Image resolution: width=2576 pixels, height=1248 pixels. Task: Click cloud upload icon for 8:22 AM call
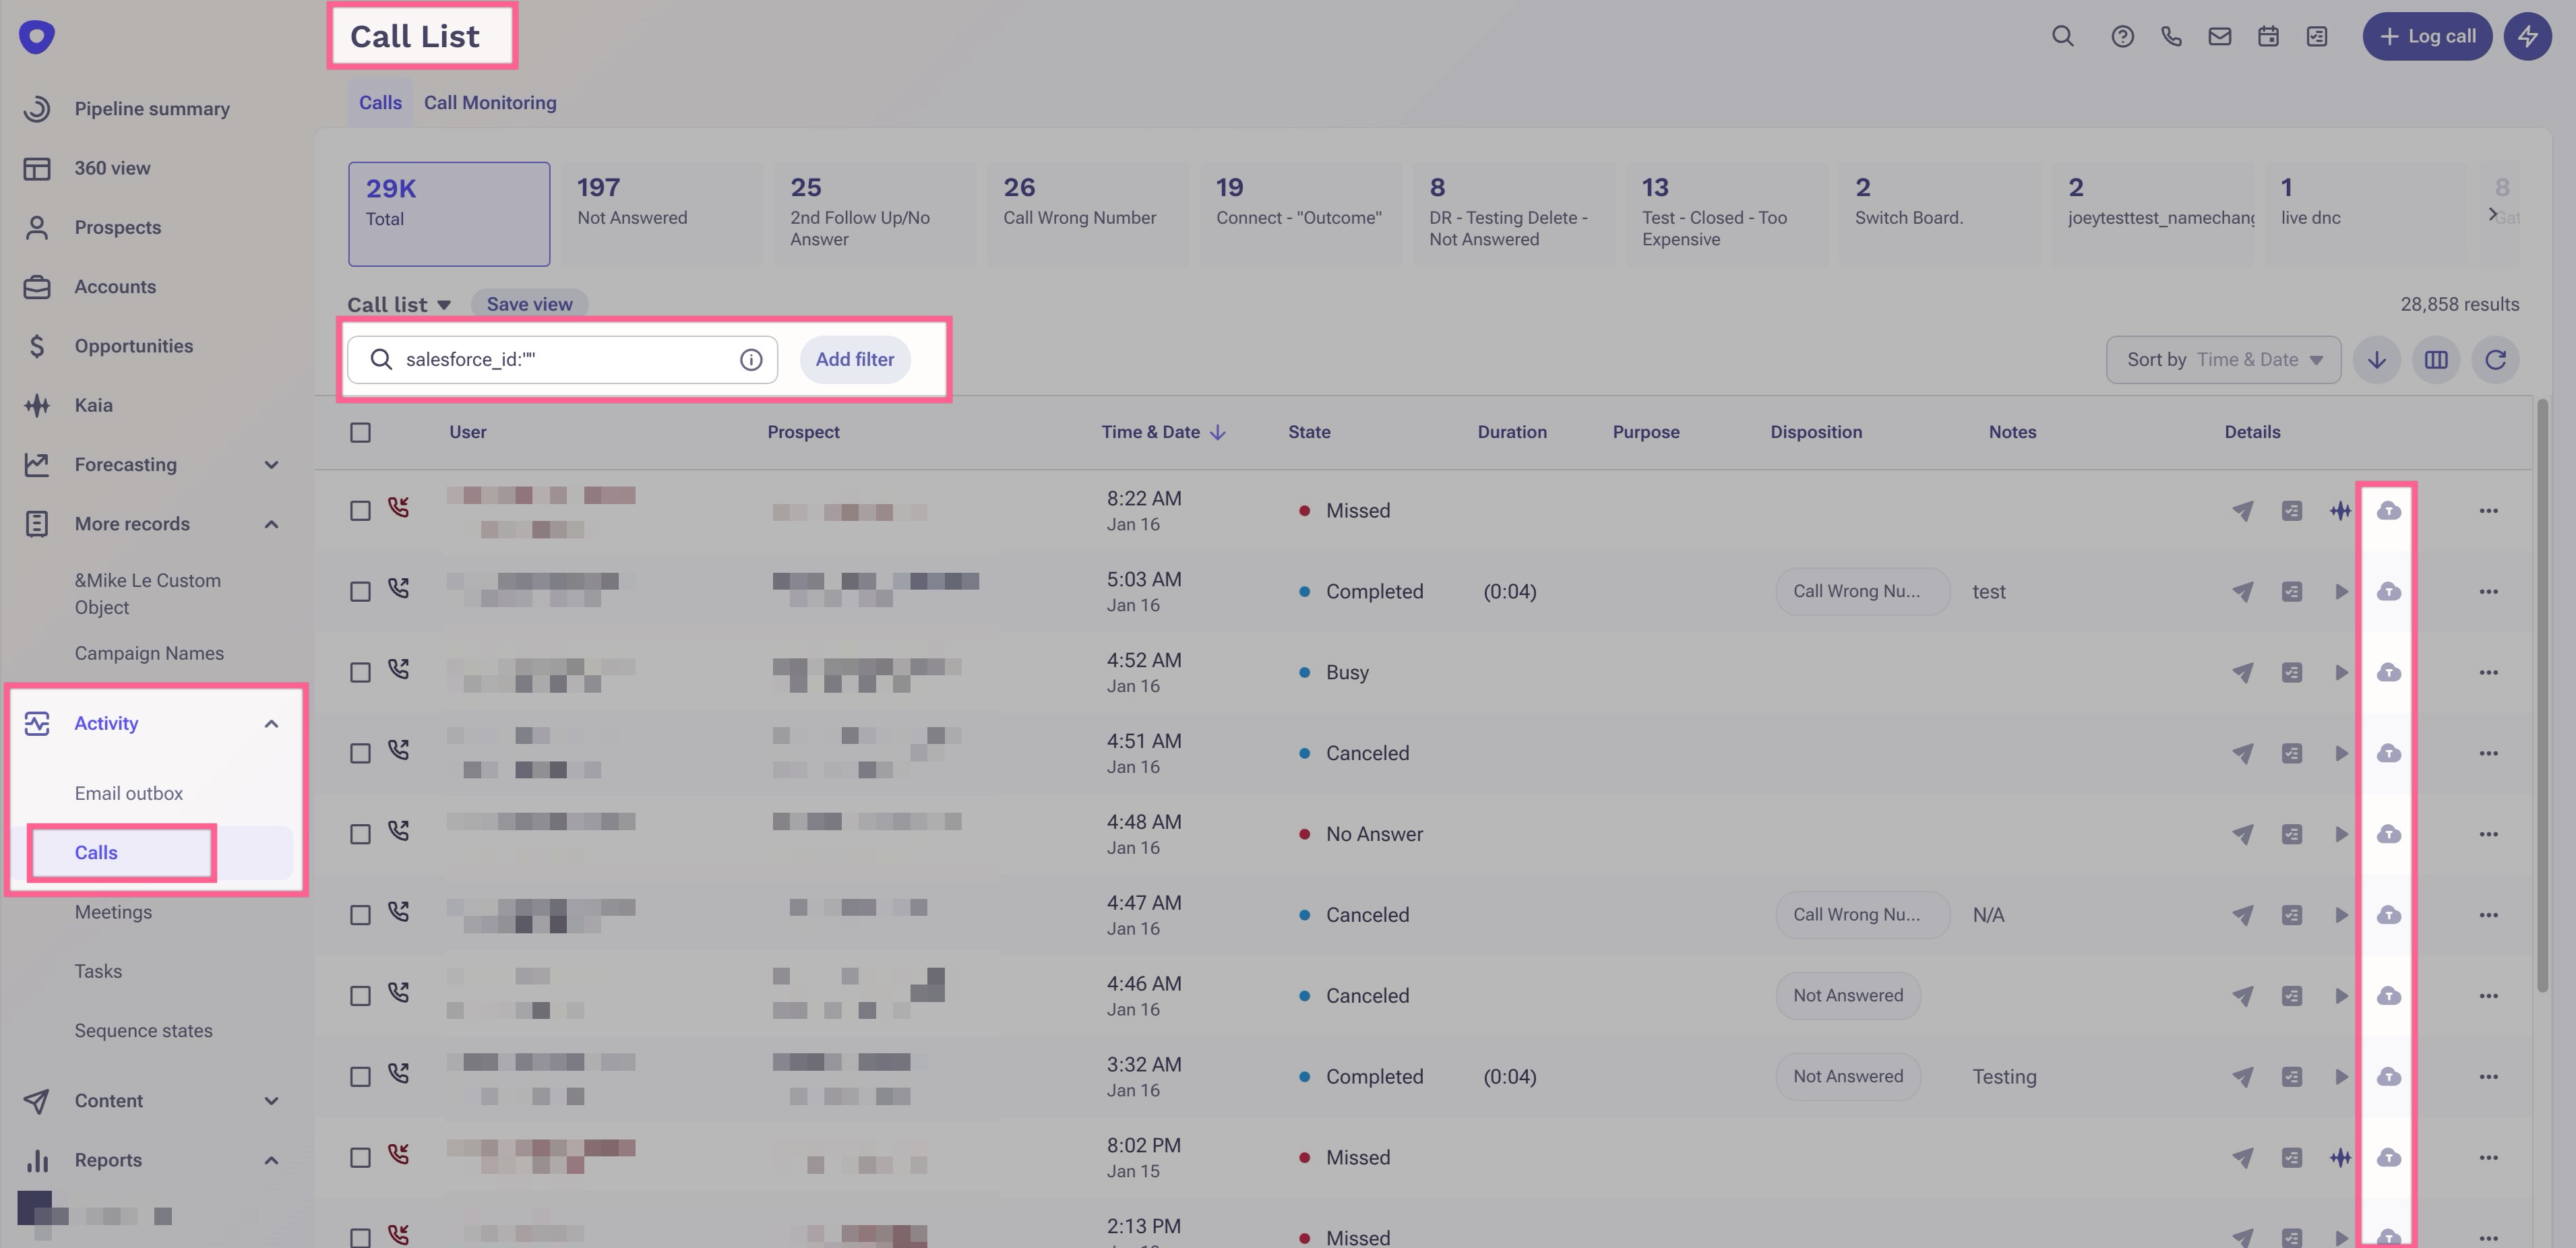click(x=2388, y=511)
